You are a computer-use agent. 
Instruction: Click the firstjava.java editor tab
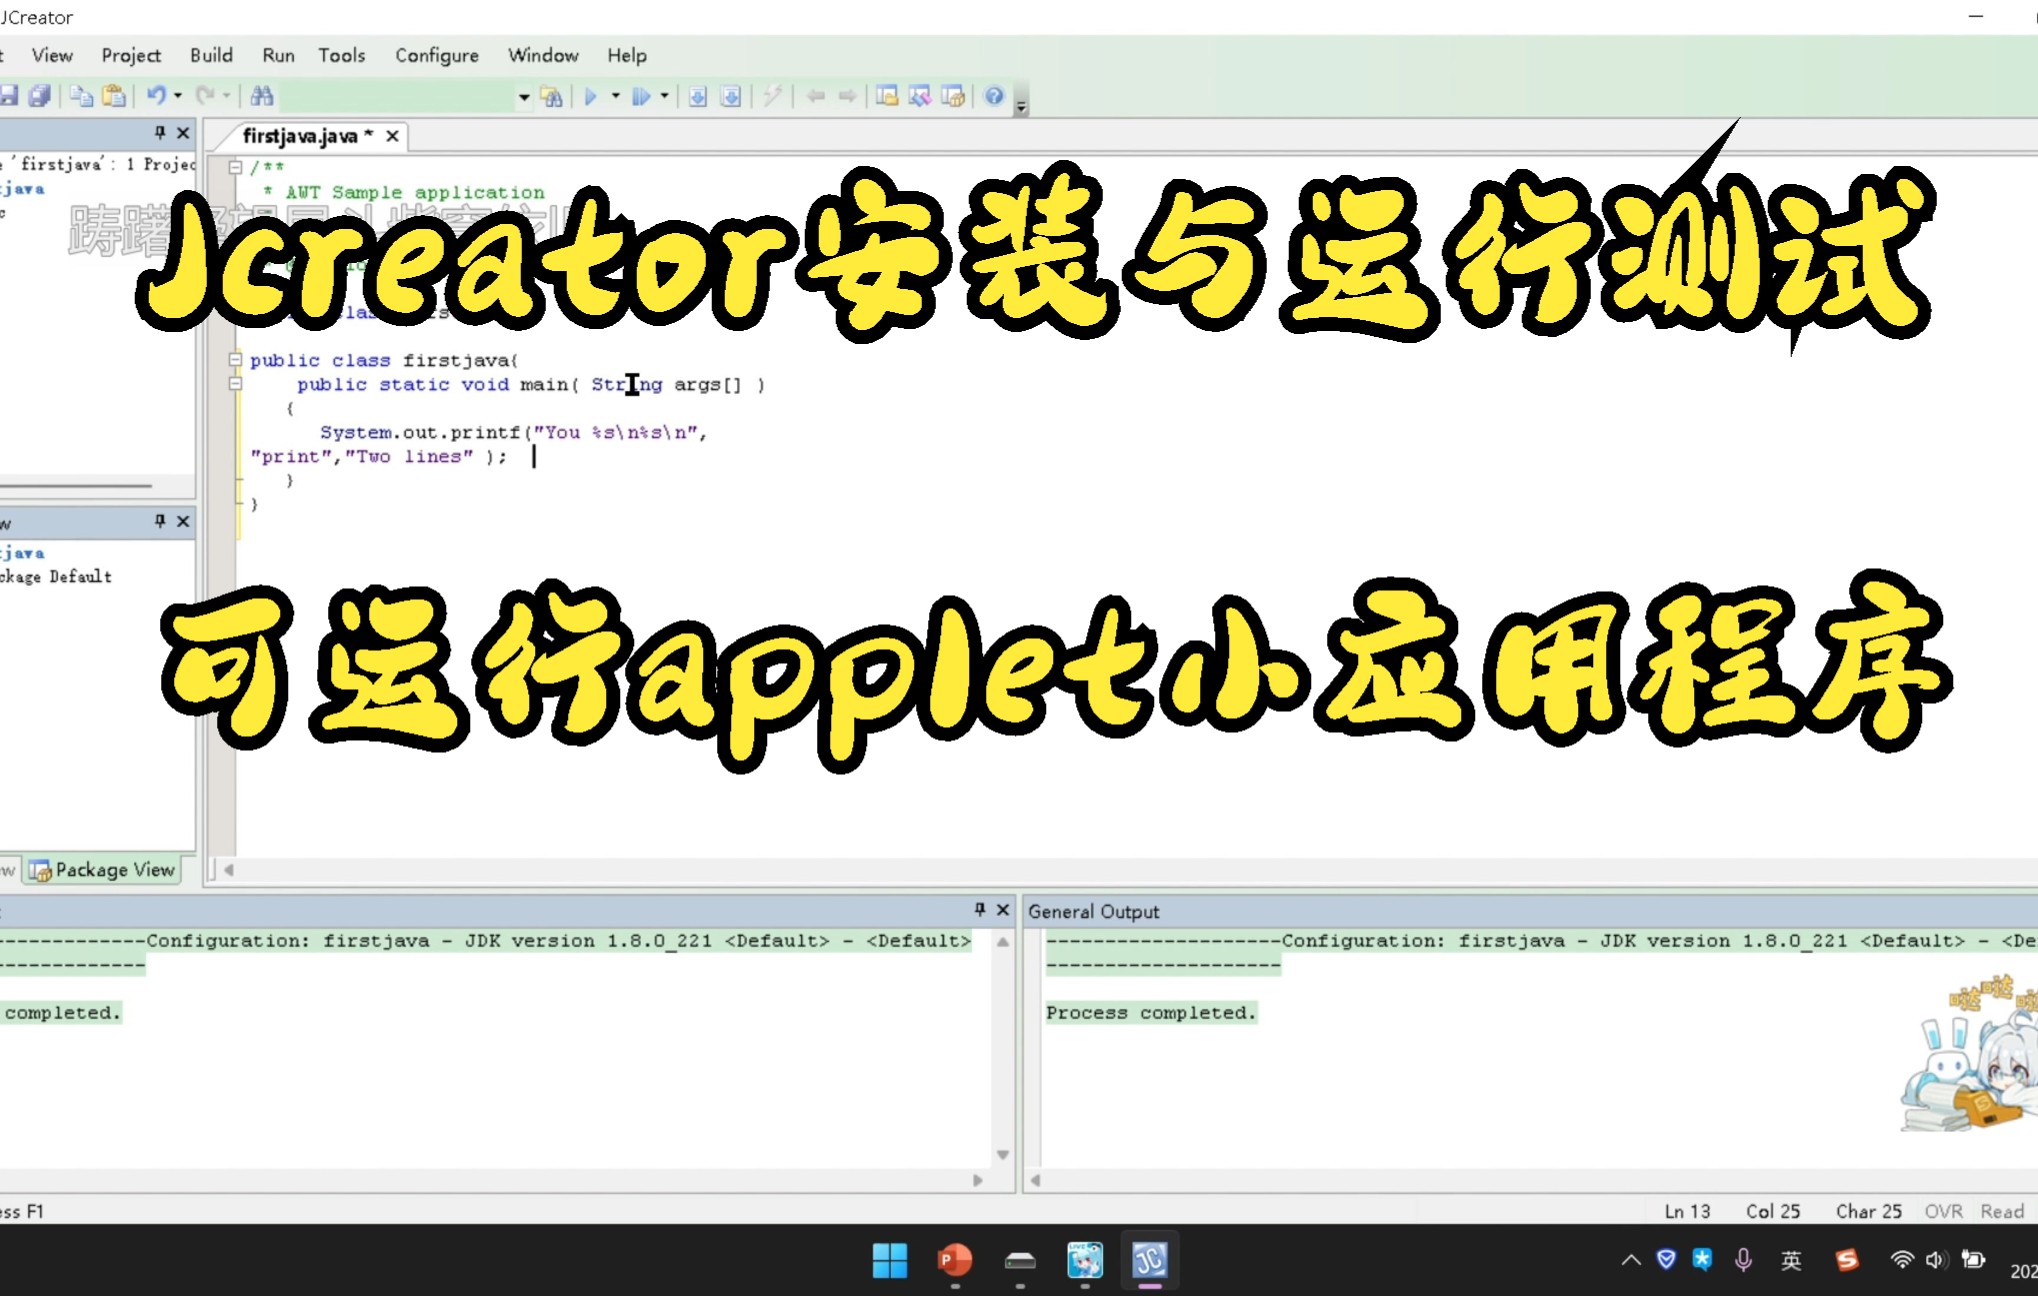300,135
